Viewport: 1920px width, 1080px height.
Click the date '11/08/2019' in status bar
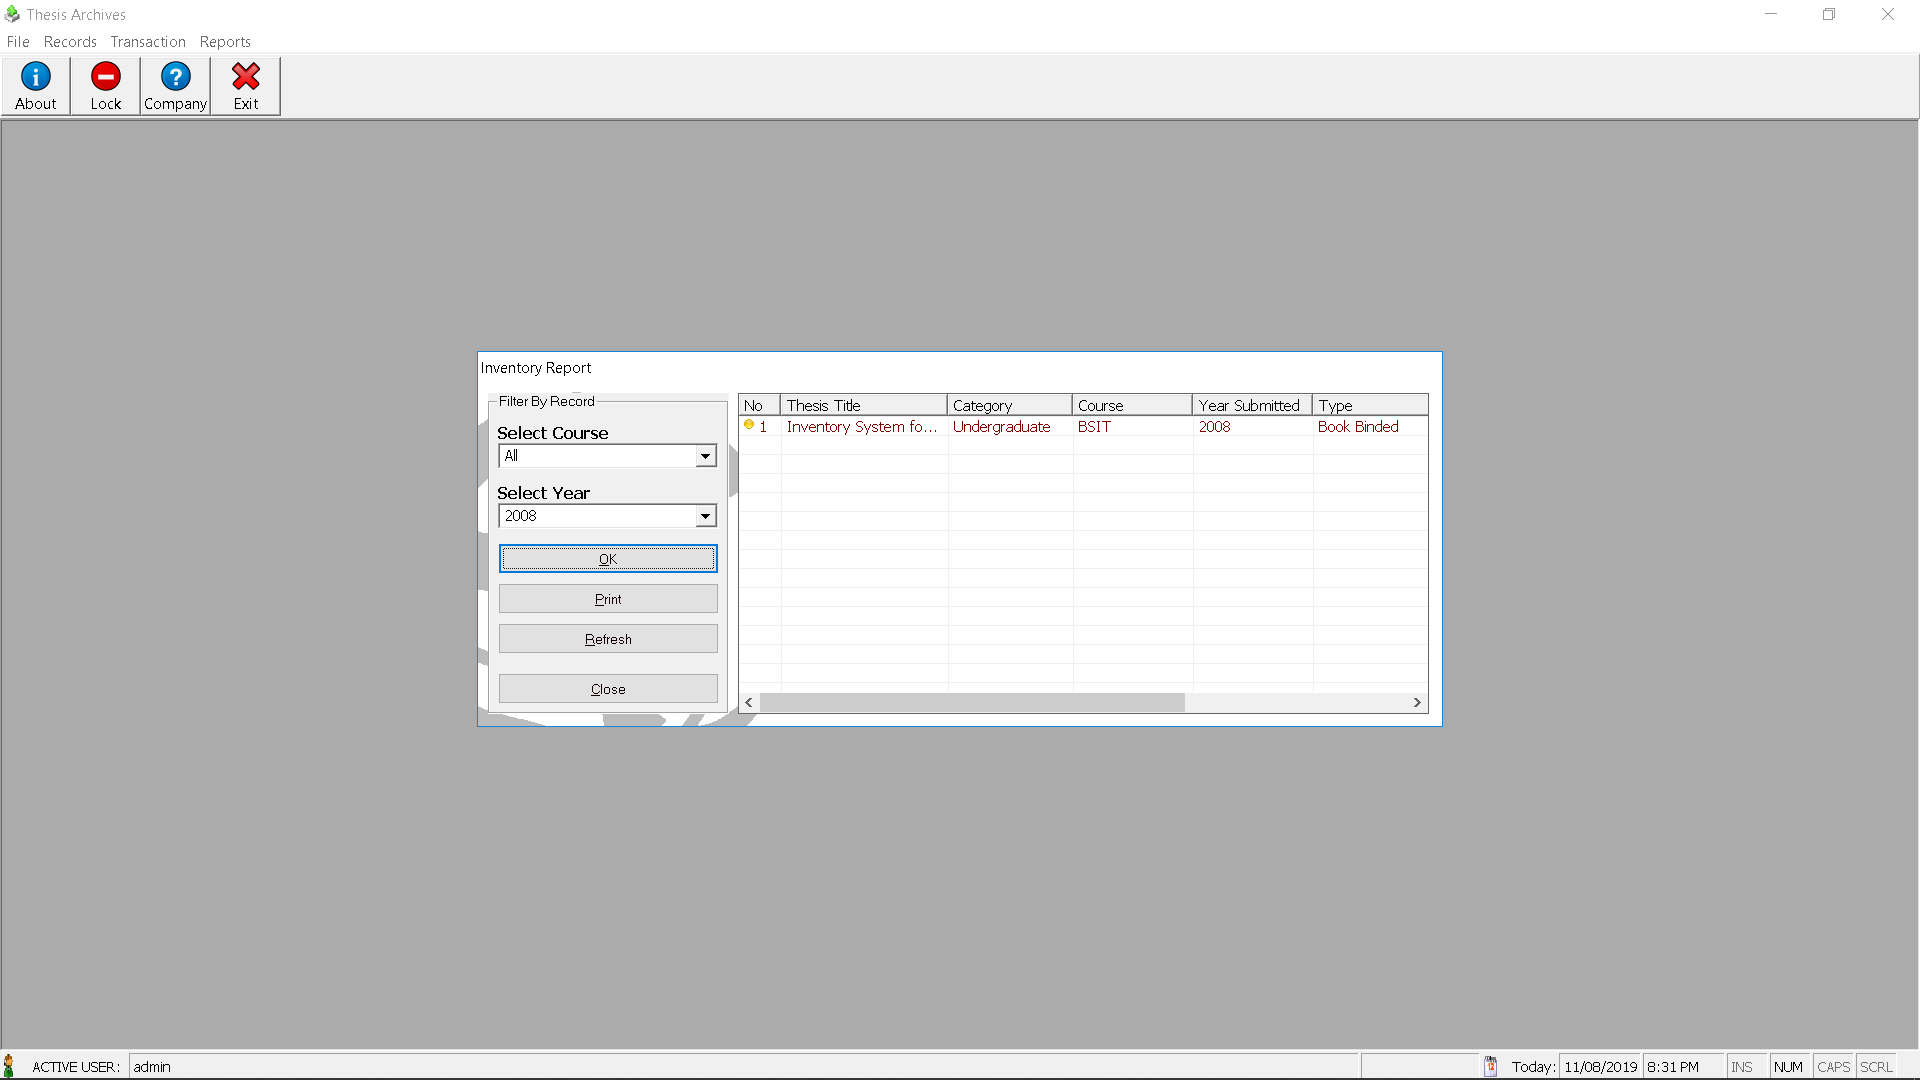coord(1601,1067)
